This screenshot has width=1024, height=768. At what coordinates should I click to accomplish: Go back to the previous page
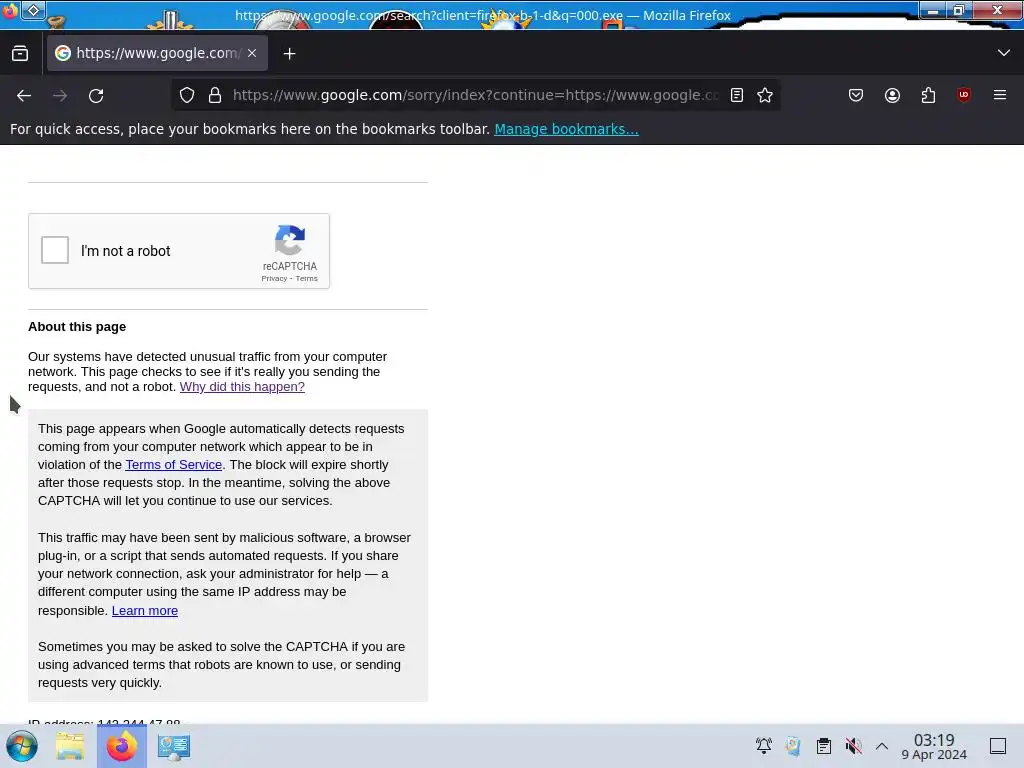(x=24, y=95)
